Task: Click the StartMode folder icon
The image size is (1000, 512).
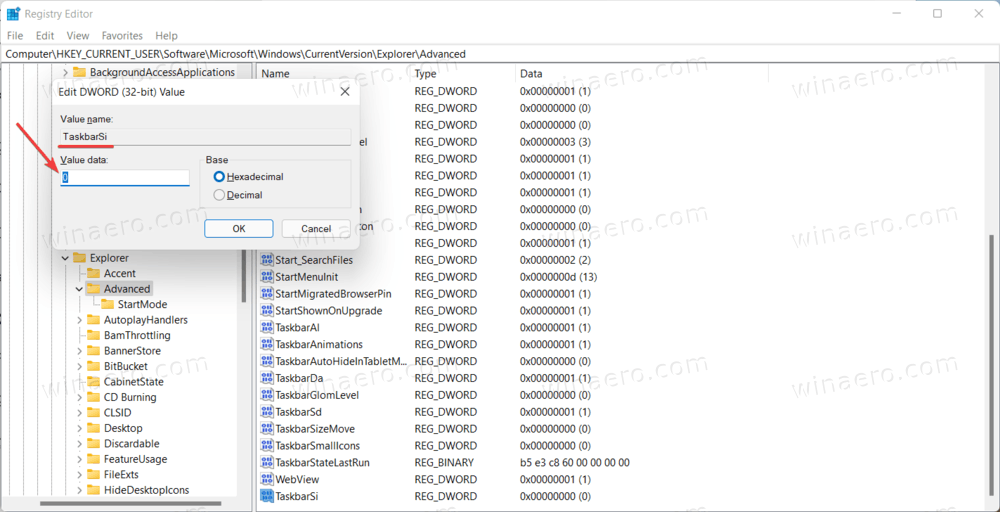Action: click(108, 304)
